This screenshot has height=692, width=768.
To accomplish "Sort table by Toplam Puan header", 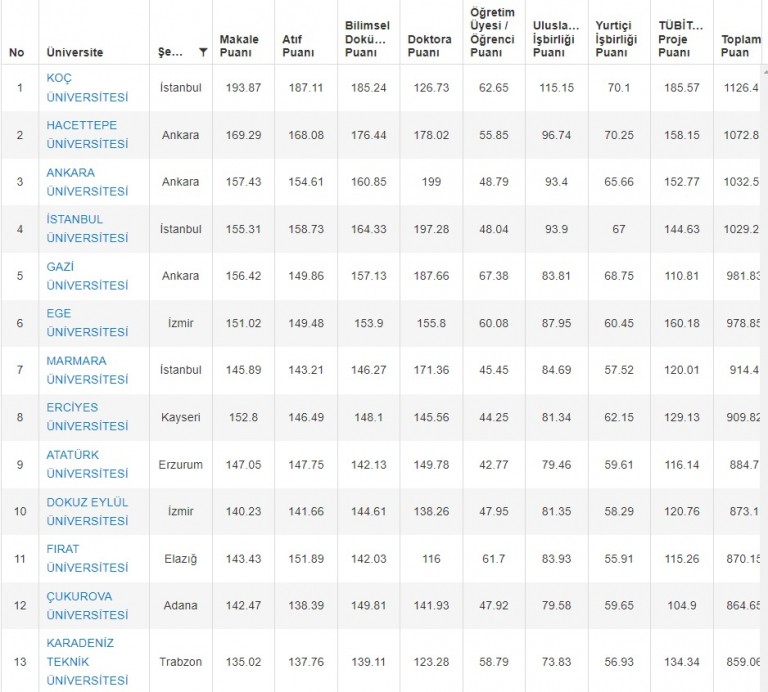I will 740,46.
